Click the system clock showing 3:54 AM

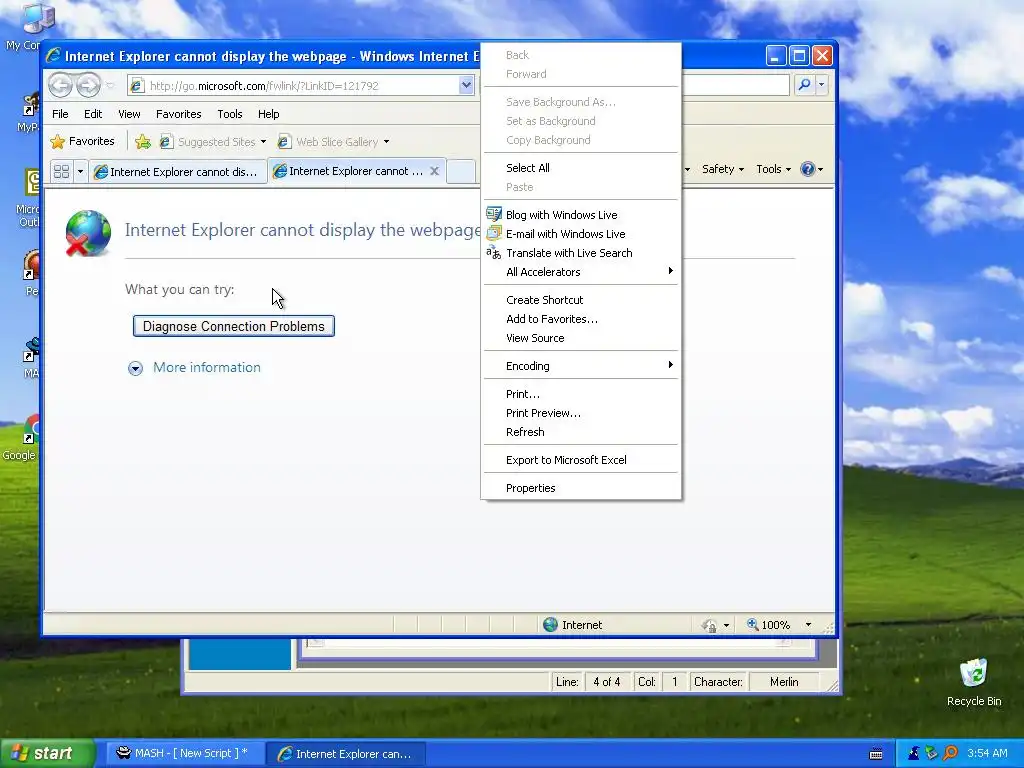pyautogui.click(x=987, y=753)
